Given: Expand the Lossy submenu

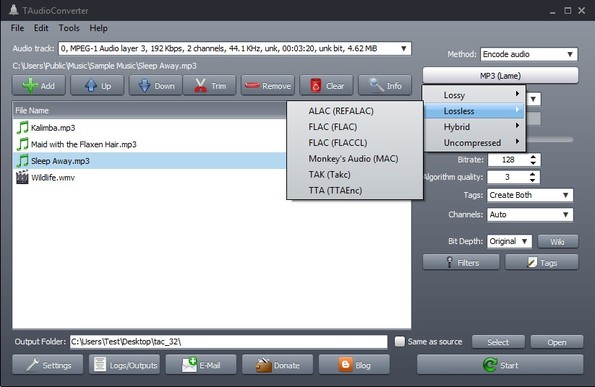Looking at the screenshot, I should (x=474, y=95).
